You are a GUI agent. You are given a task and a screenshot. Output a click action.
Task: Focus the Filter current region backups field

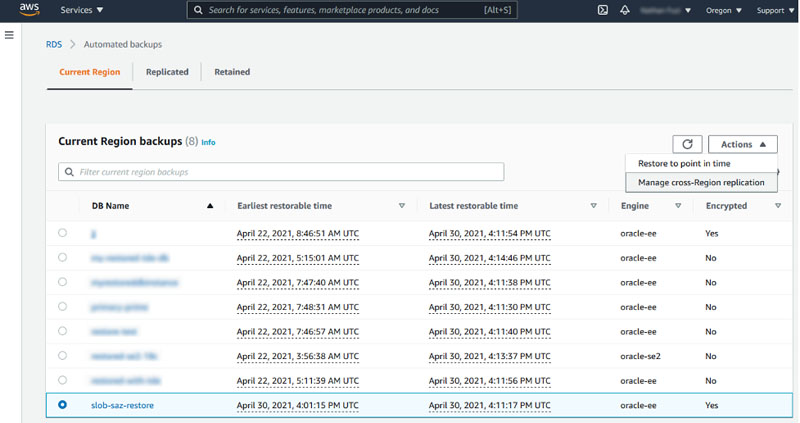click(281, 172)
